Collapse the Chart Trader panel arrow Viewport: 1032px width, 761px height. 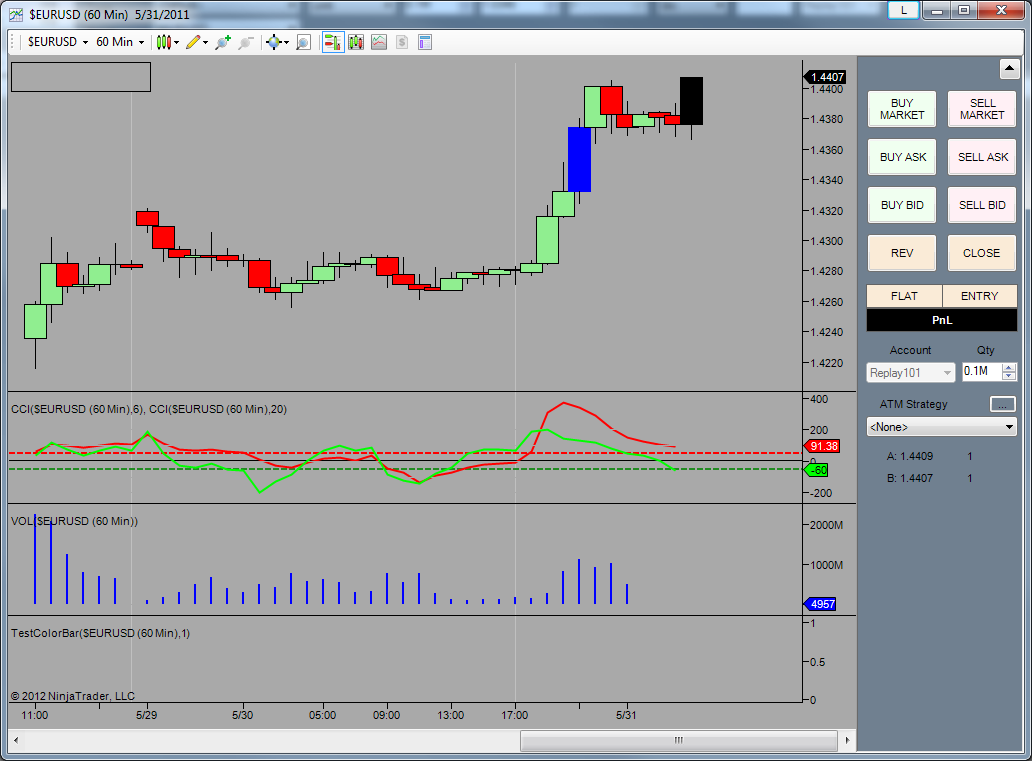point(1010,68)
